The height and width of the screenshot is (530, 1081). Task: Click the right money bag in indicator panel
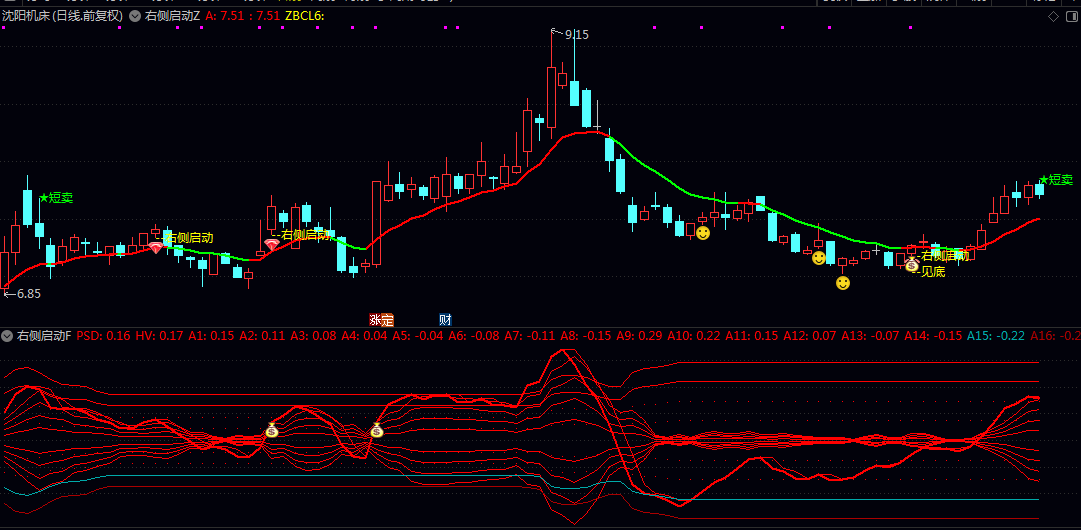[x=376, y=431]
